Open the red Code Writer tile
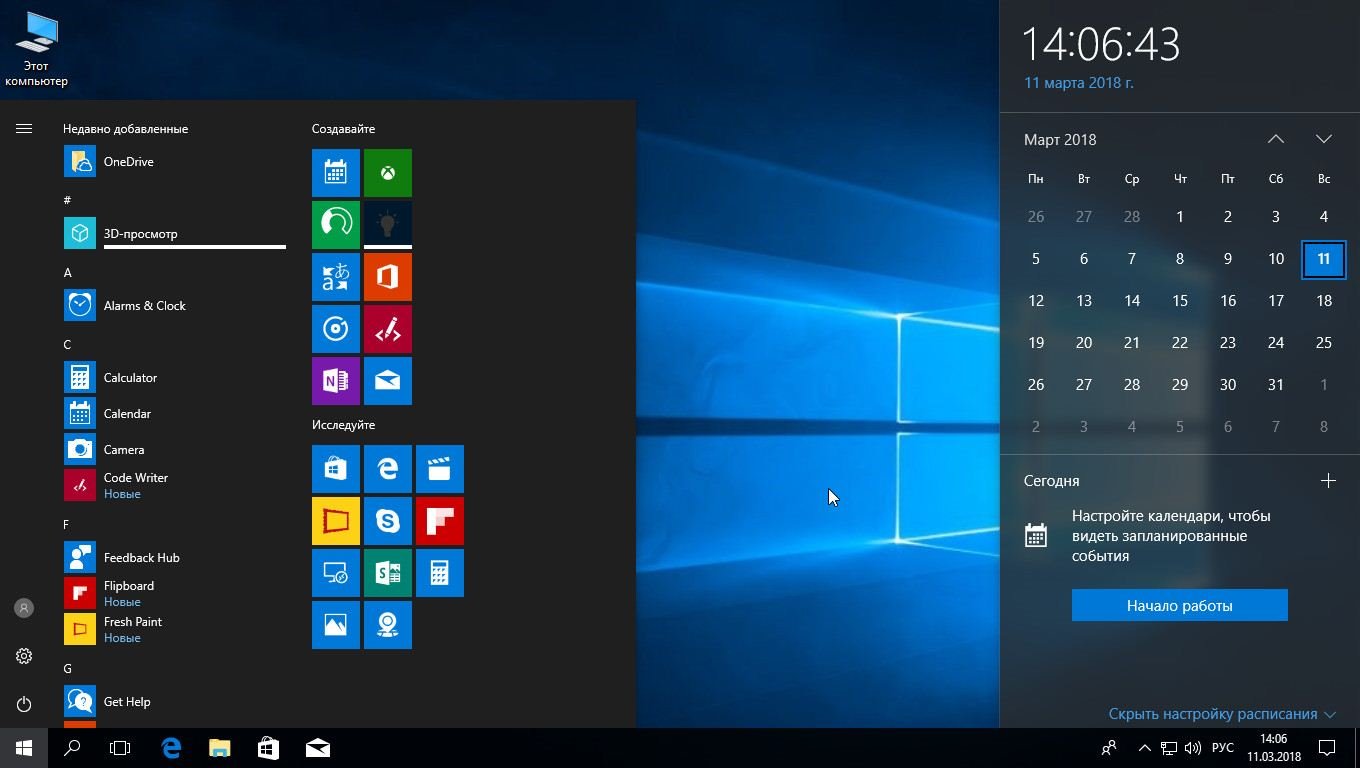 pyautogui.click(x=388, y=329)
